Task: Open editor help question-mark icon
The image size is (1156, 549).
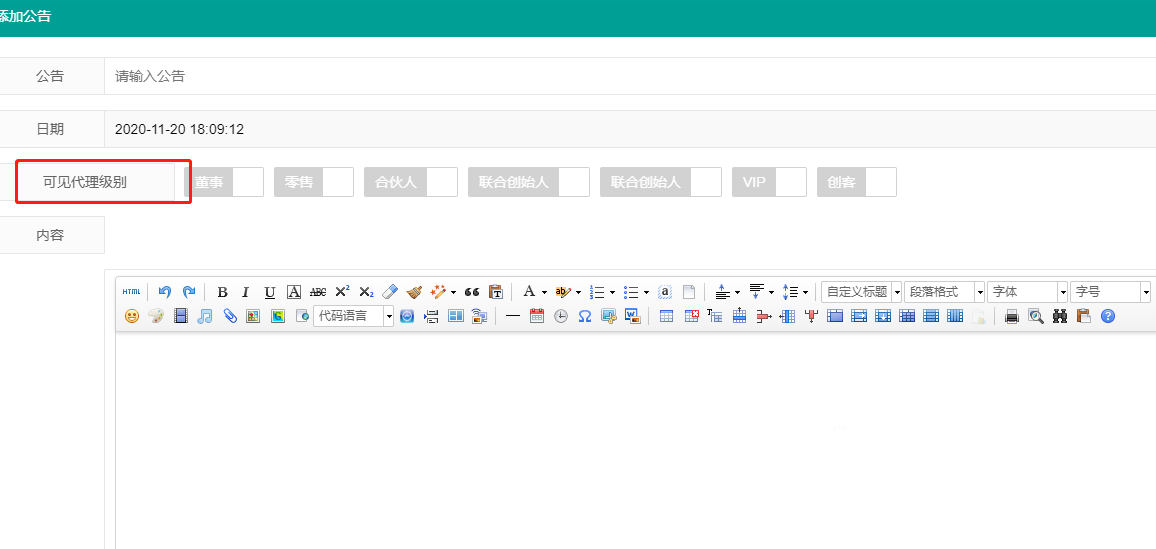Action: coord(1108,316)
